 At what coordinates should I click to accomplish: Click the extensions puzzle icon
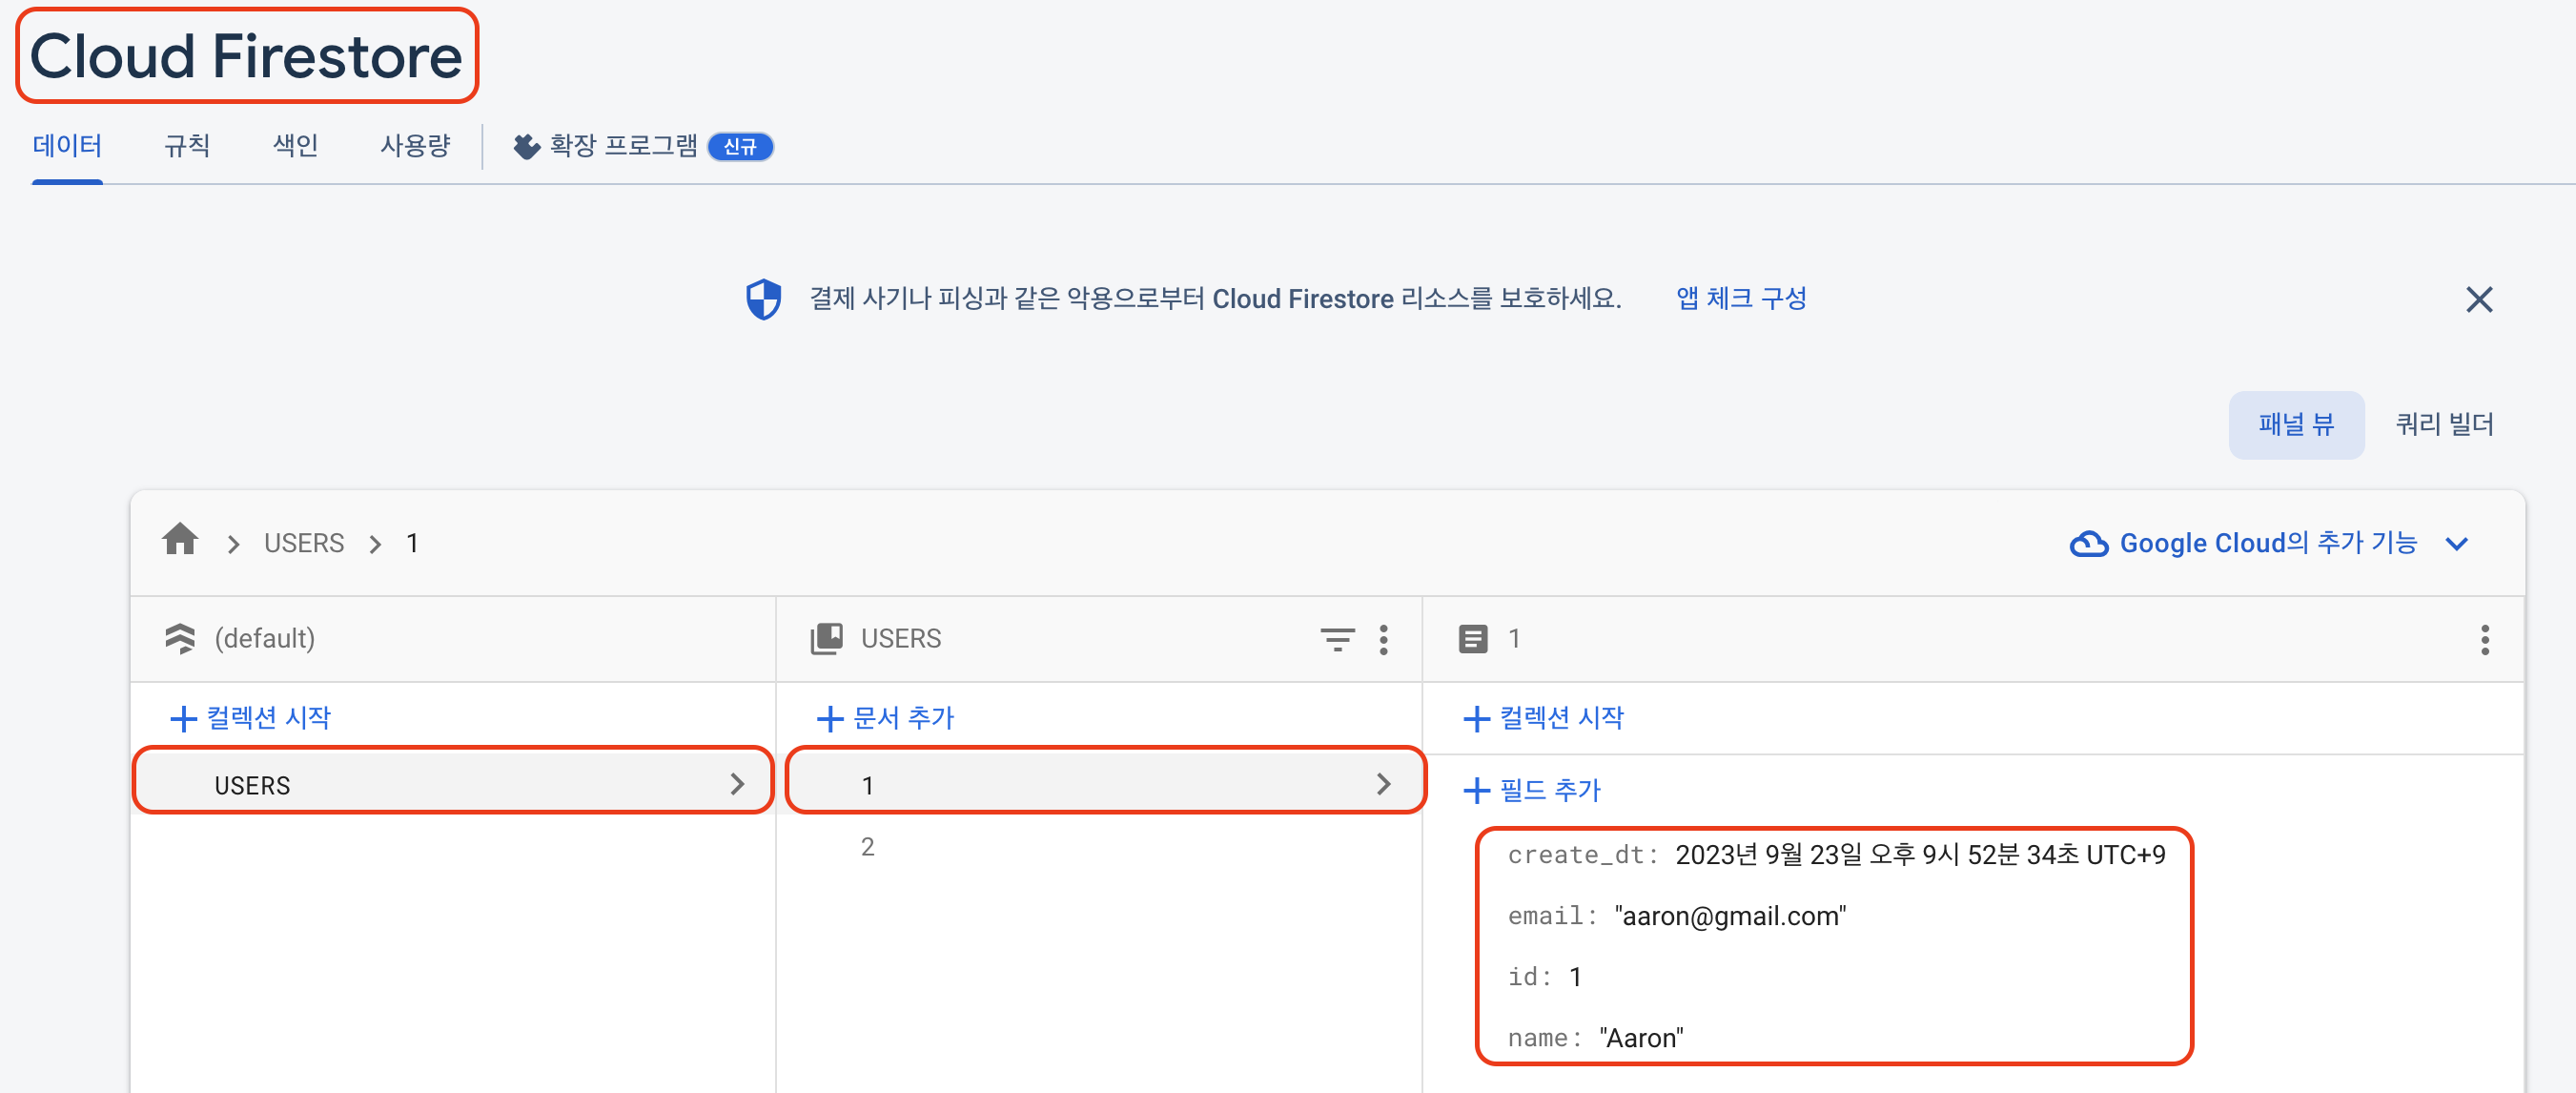tap(526, 147)
